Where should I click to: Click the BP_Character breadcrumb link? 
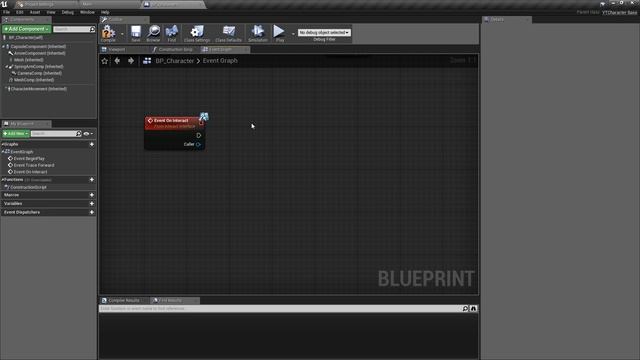(x=175, y=61)
